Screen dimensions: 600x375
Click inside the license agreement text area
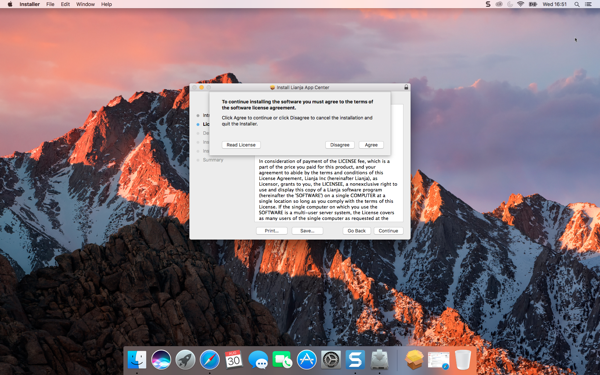(x=329, y=189)
